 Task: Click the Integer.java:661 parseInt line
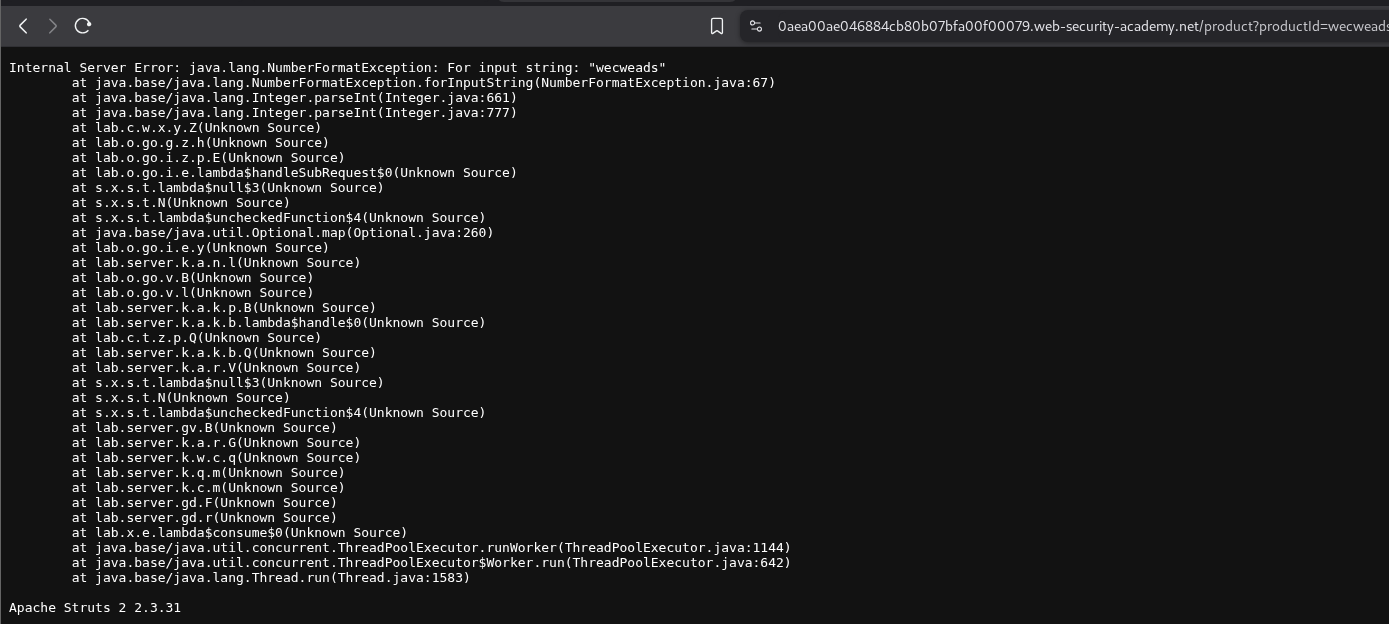294,98
